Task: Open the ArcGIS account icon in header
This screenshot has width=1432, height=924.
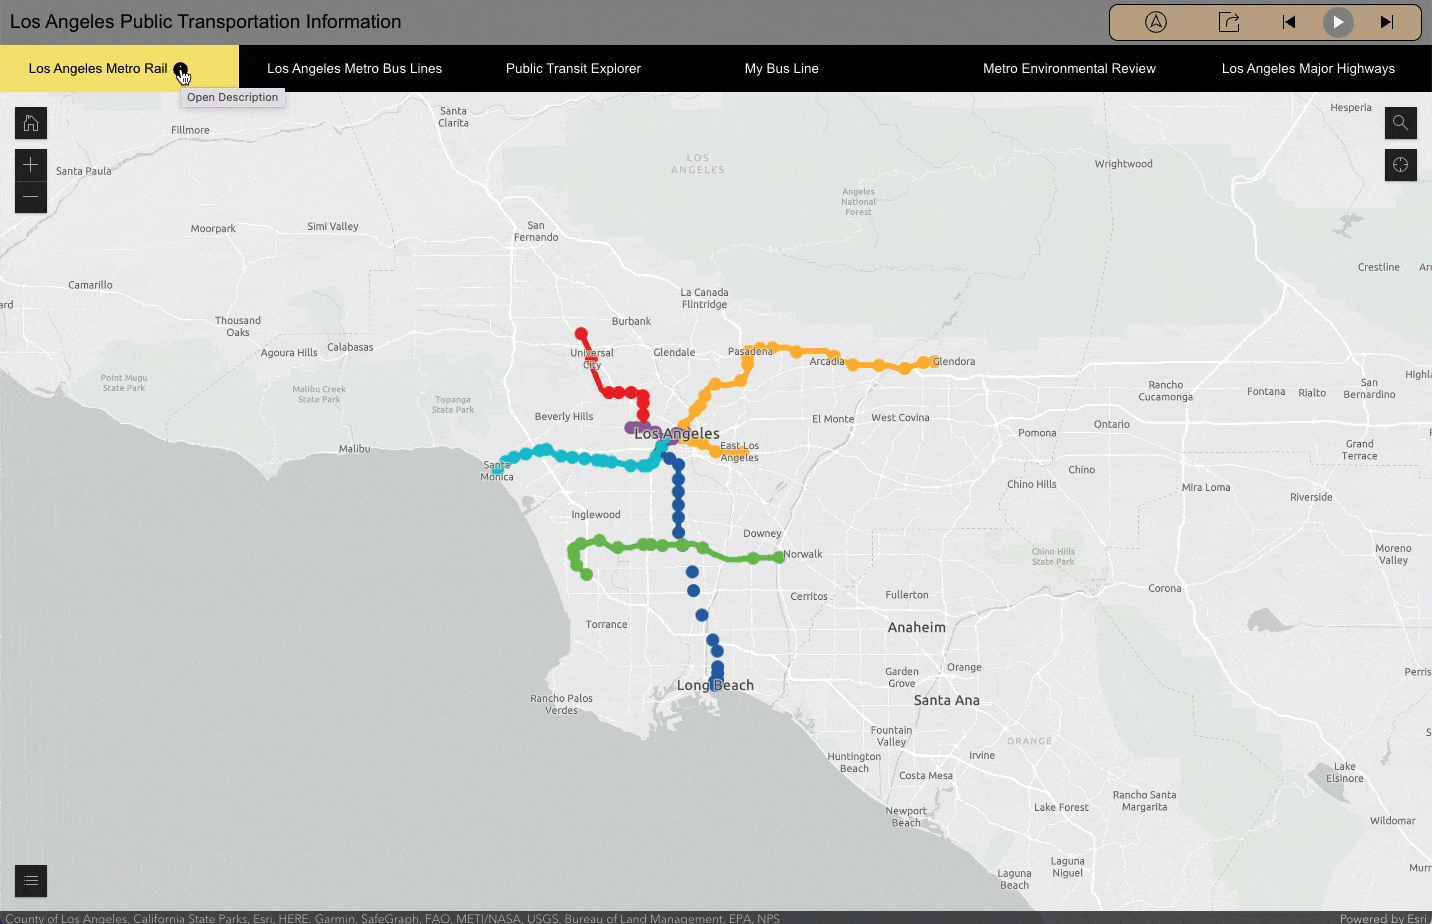Action: coord(1156,22)
